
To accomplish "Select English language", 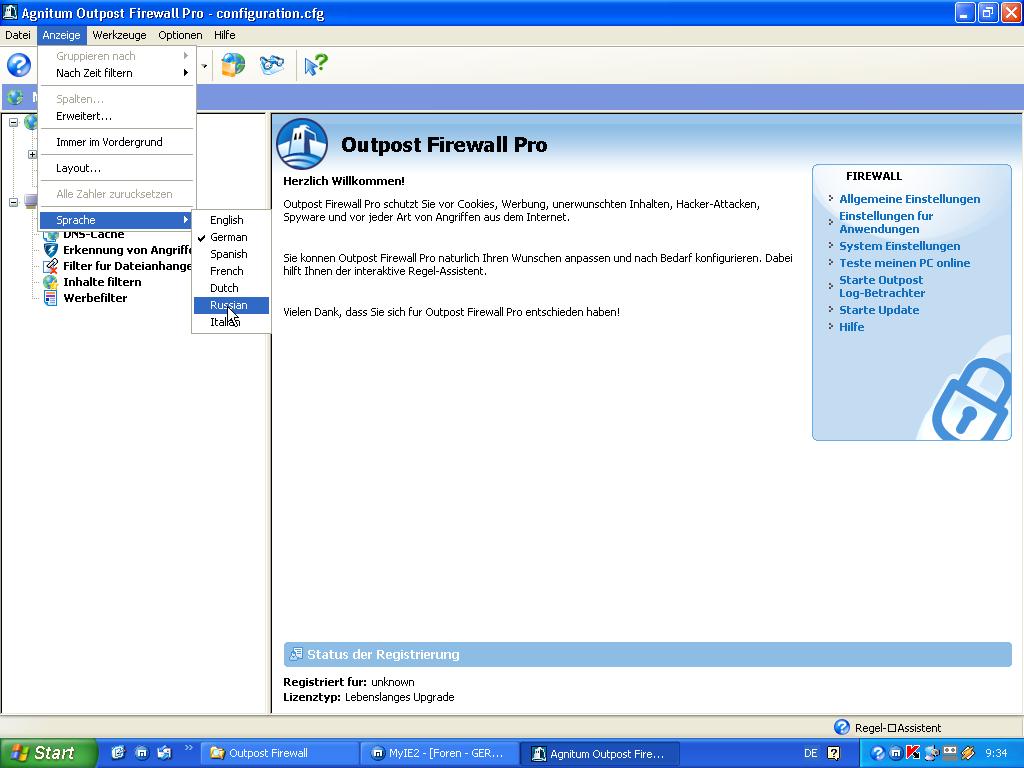I will coord(231,220).
